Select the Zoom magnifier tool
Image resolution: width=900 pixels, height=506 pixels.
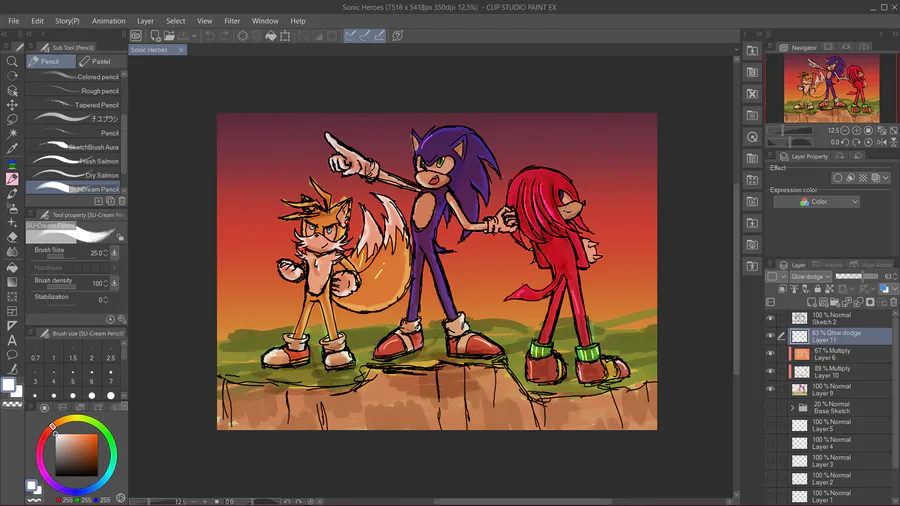[x=11, y=61]
